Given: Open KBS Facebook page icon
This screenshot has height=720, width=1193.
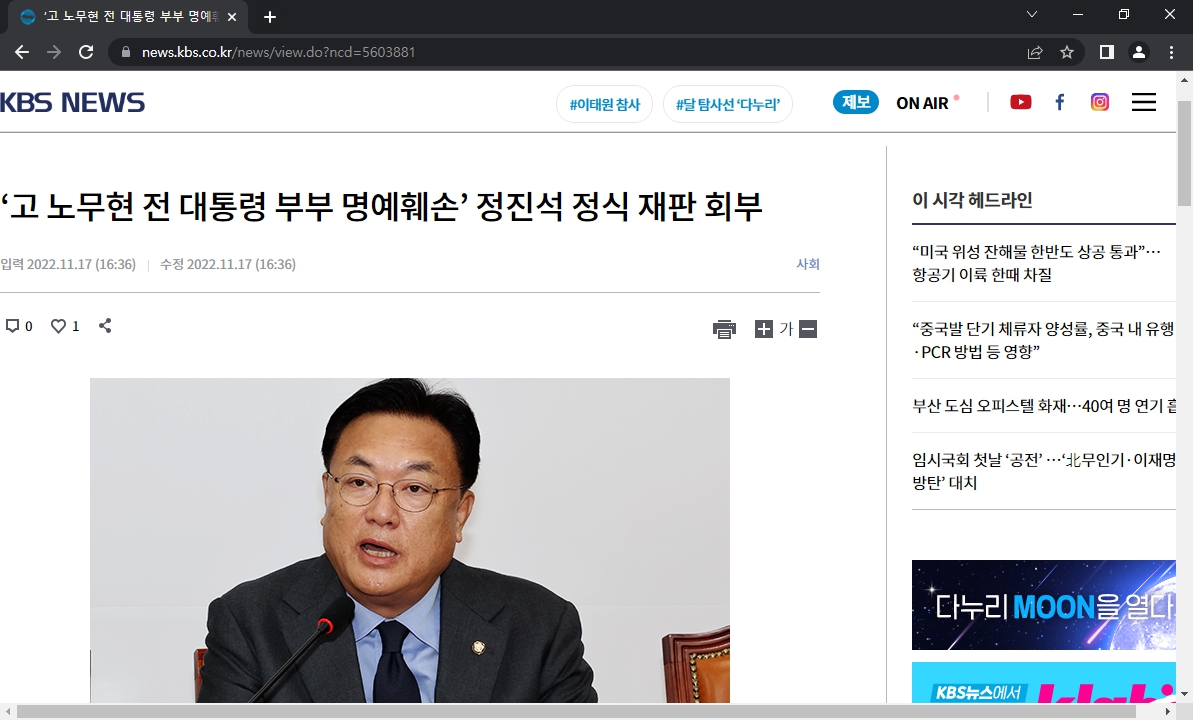Looking at the screenshot, I should [1060, 102].
